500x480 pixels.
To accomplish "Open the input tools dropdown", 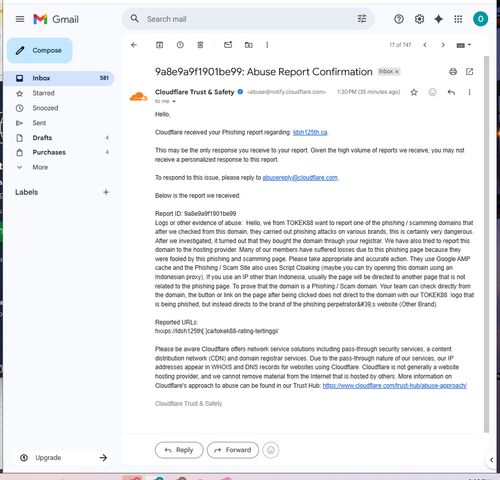I will click(464, 45).
